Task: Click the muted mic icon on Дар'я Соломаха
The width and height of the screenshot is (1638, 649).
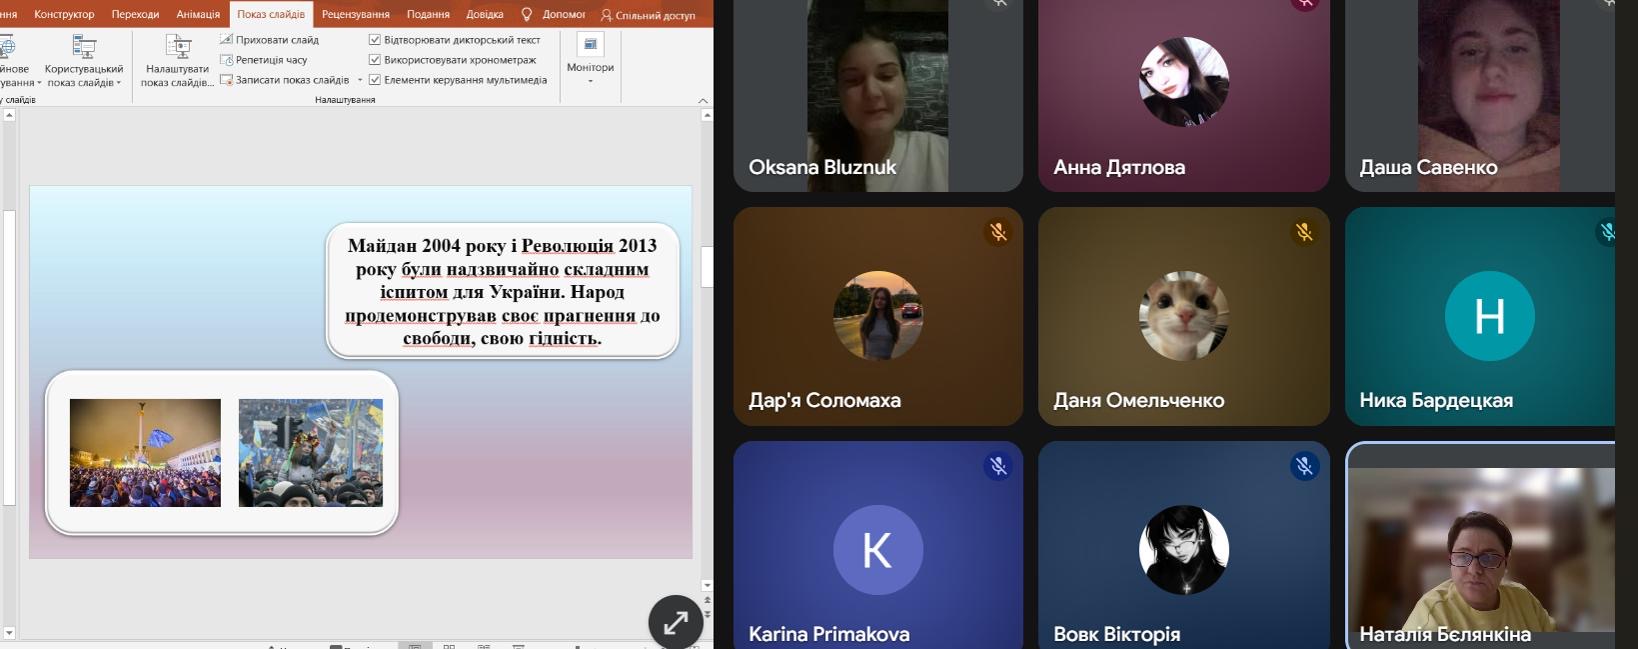Action: point(997,232)
